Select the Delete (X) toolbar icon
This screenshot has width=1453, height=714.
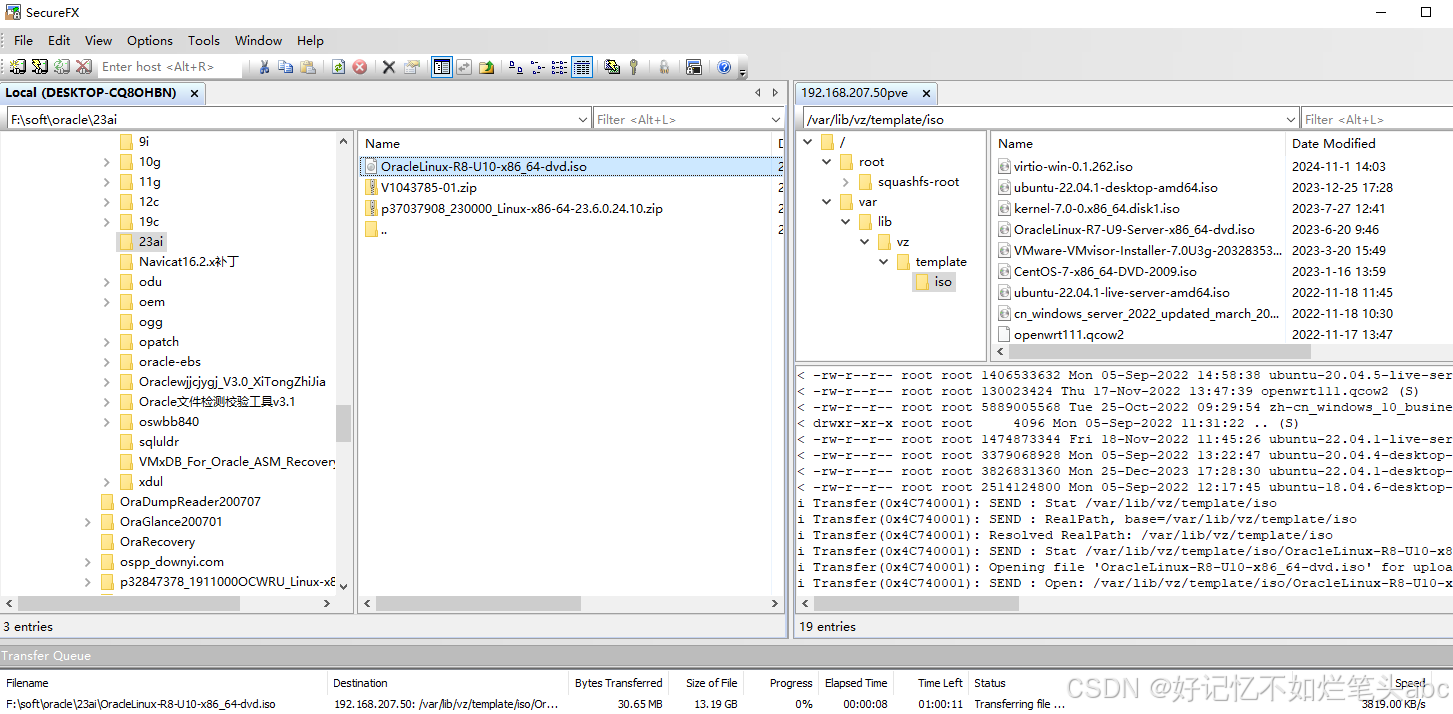(x=388, y=67)
